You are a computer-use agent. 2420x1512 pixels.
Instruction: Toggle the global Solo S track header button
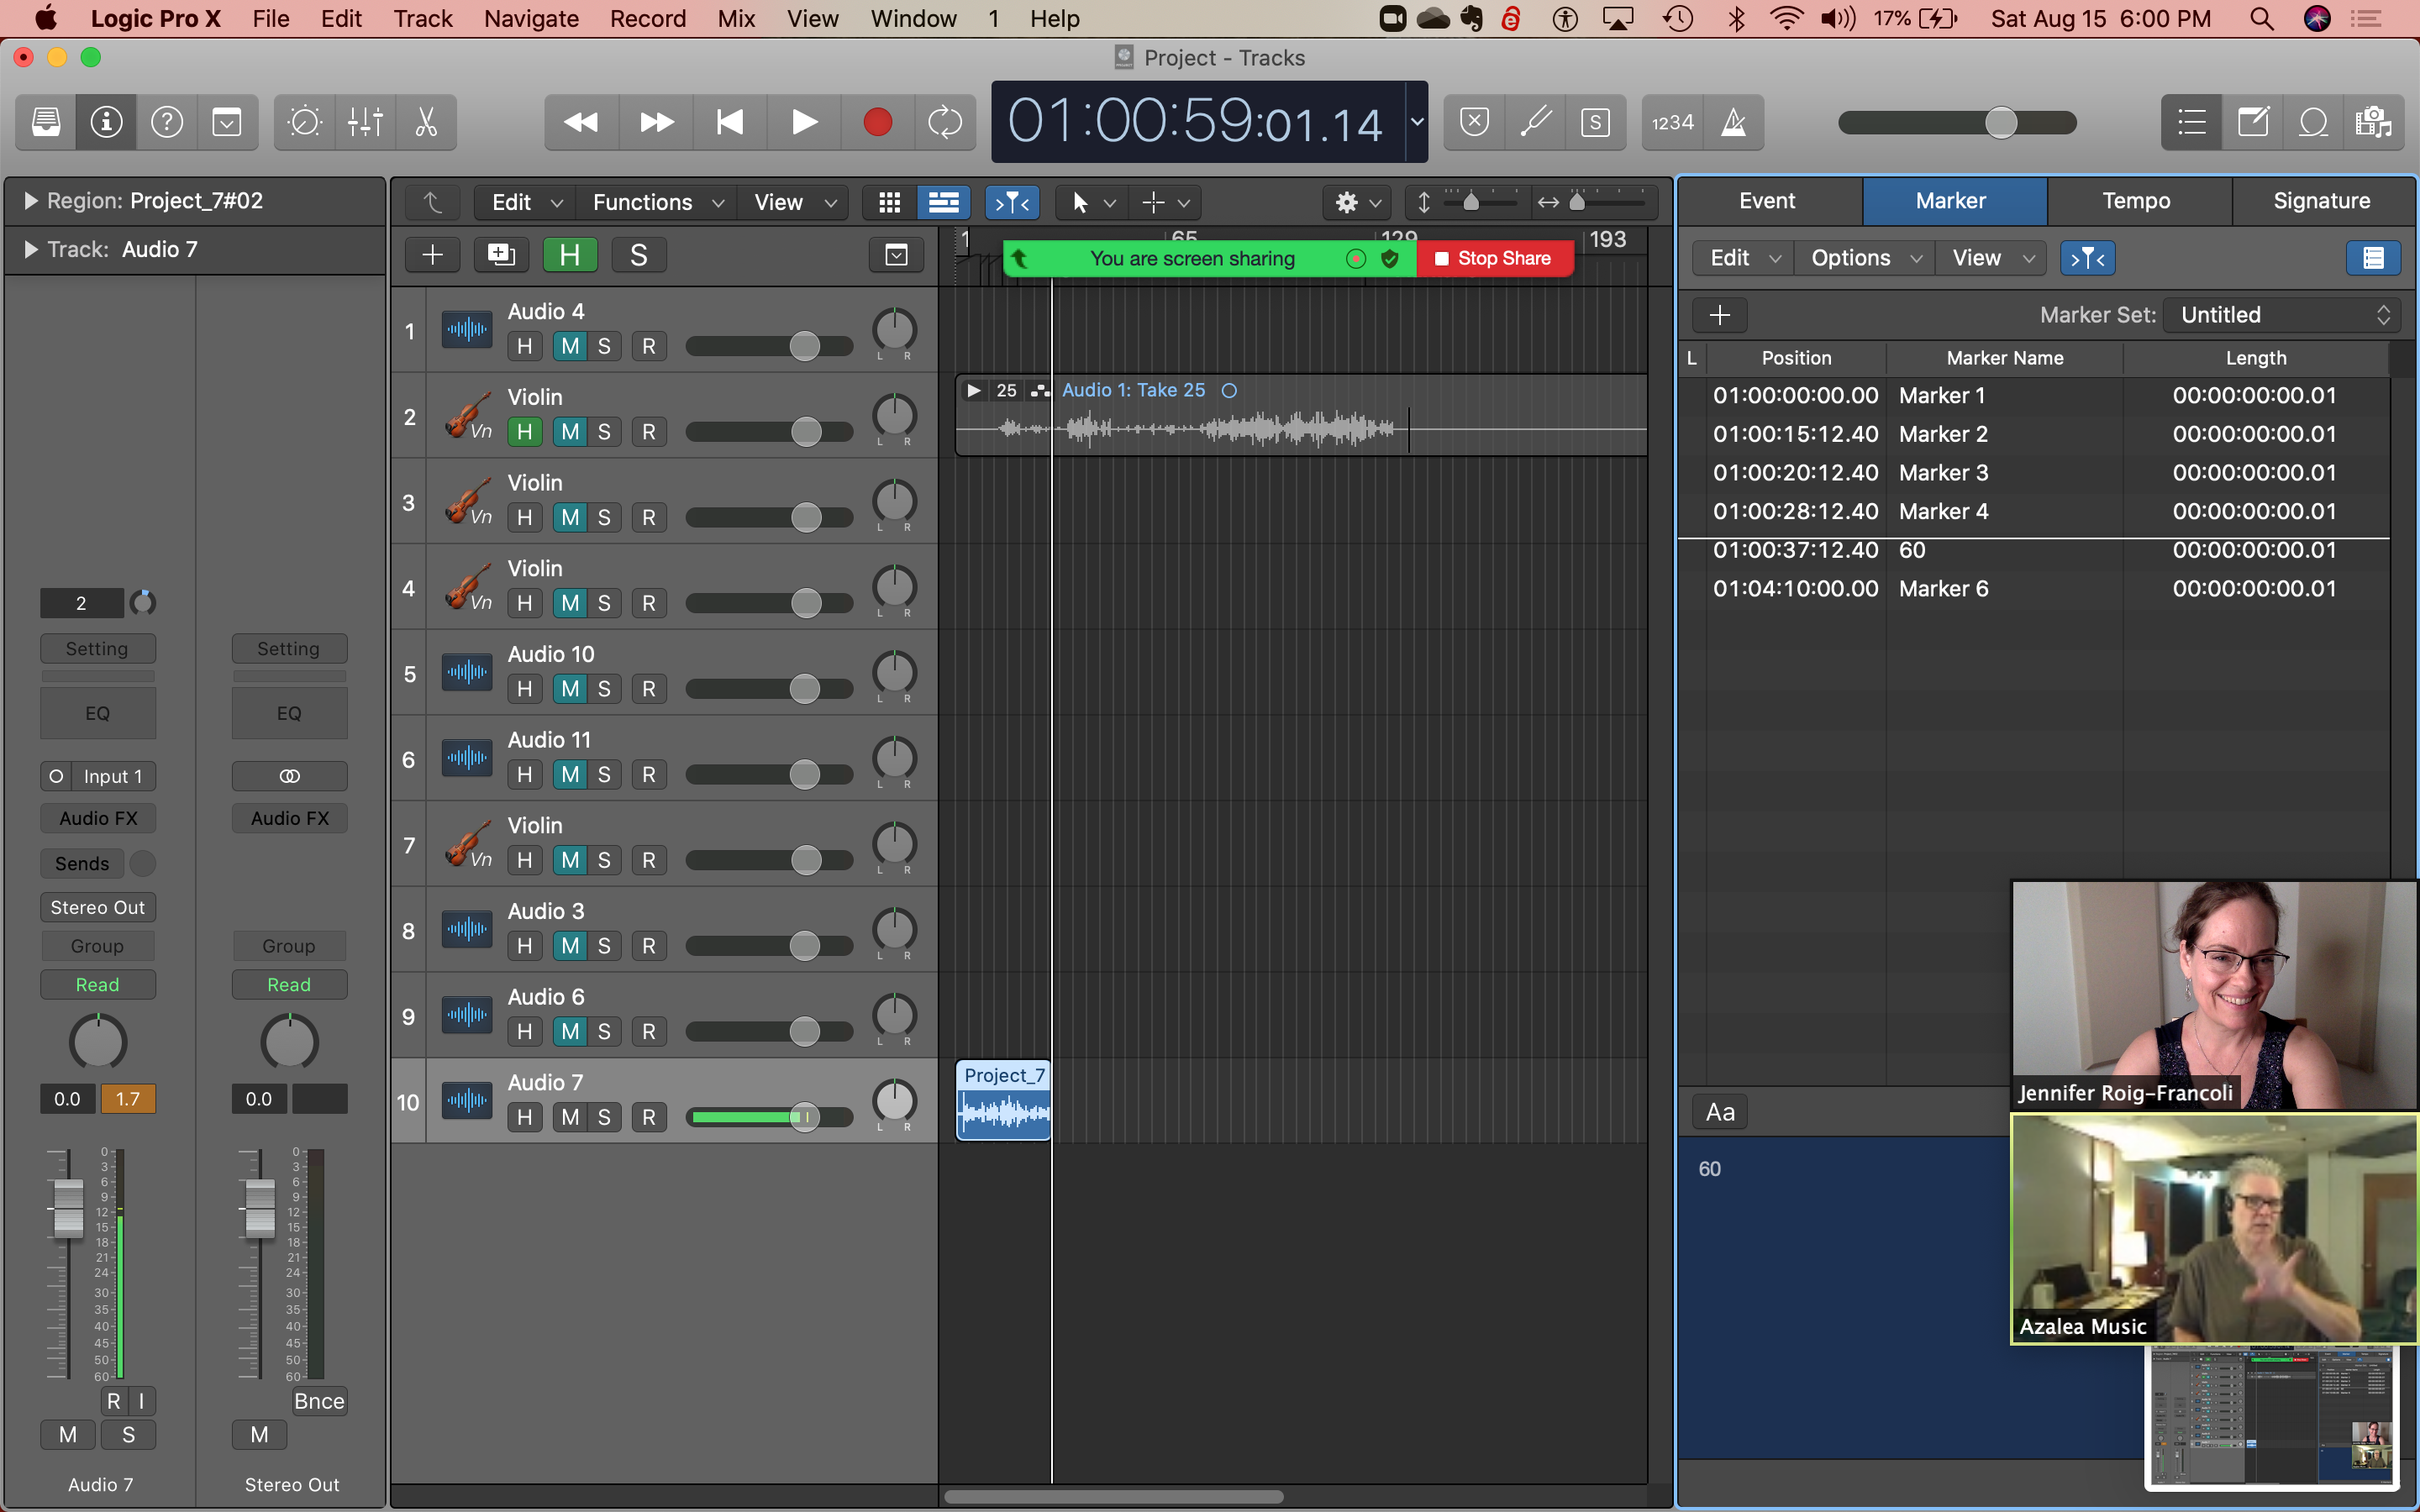tap(639, 255)
